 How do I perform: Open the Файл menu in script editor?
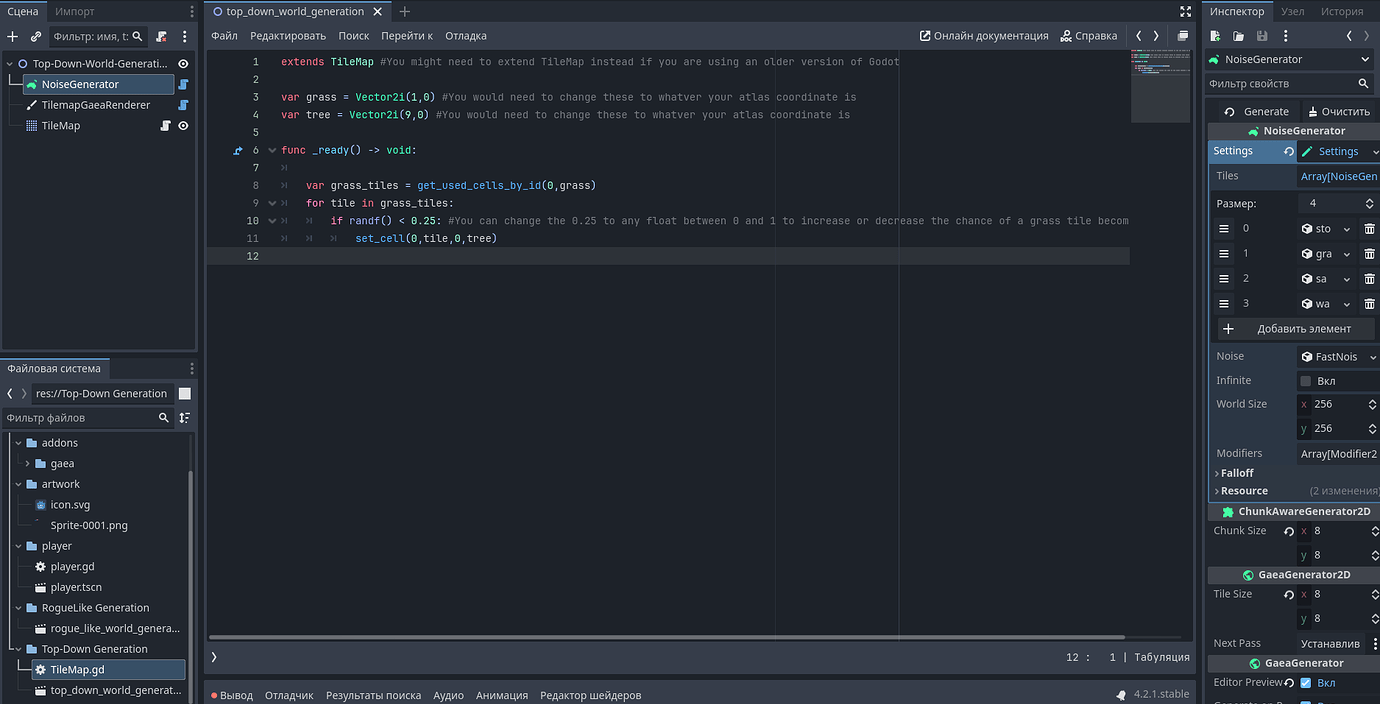click(223, 35)
